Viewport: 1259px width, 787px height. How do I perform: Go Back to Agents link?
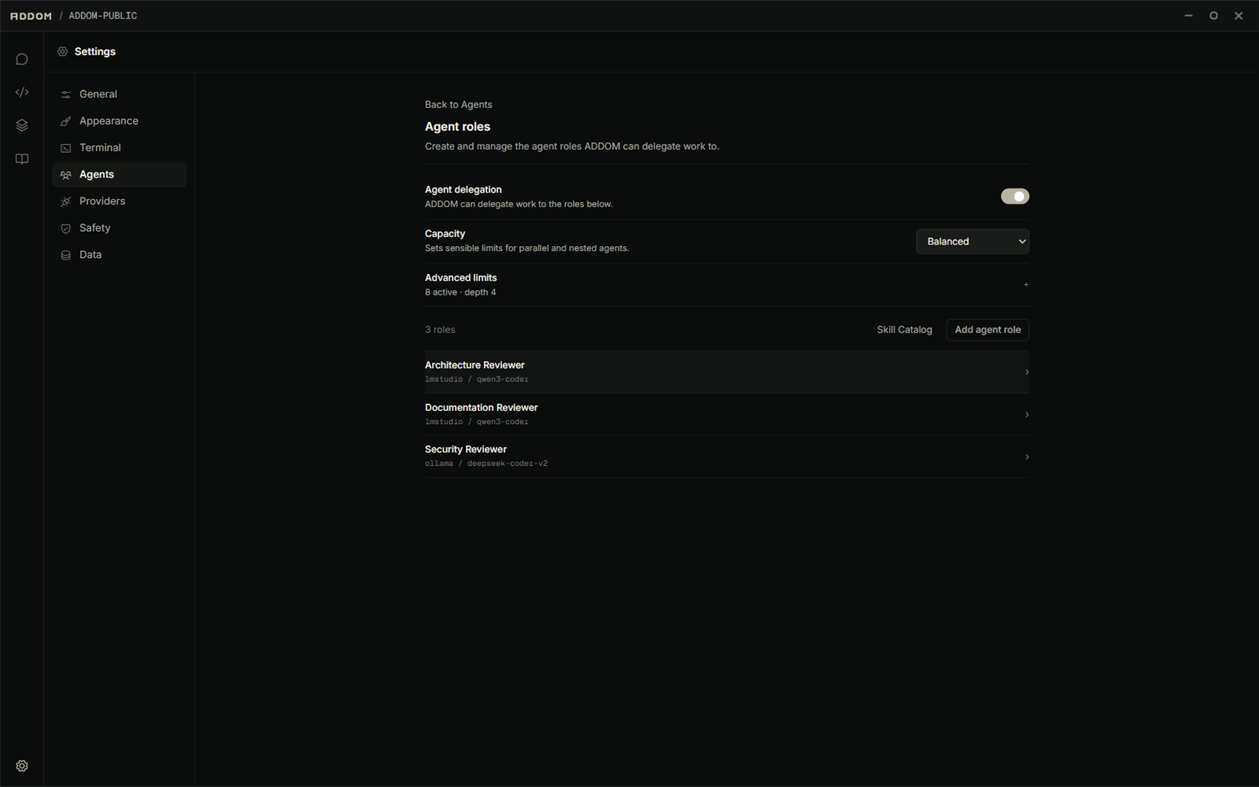(x=458, y=104)
